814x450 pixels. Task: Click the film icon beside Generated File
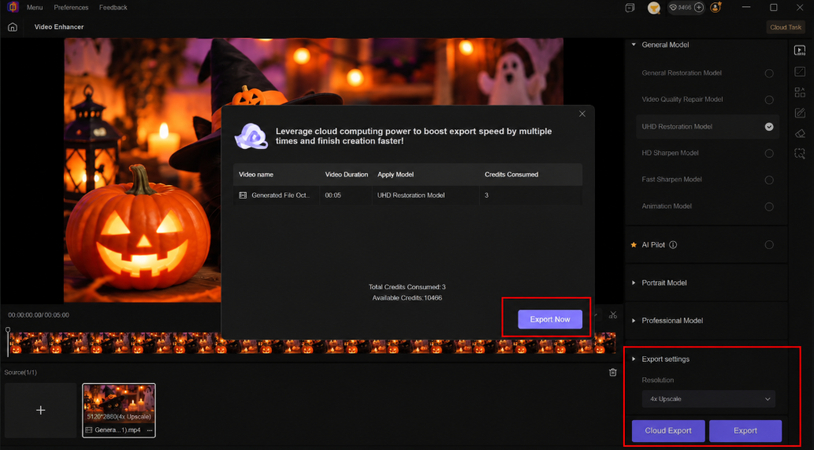242,196
